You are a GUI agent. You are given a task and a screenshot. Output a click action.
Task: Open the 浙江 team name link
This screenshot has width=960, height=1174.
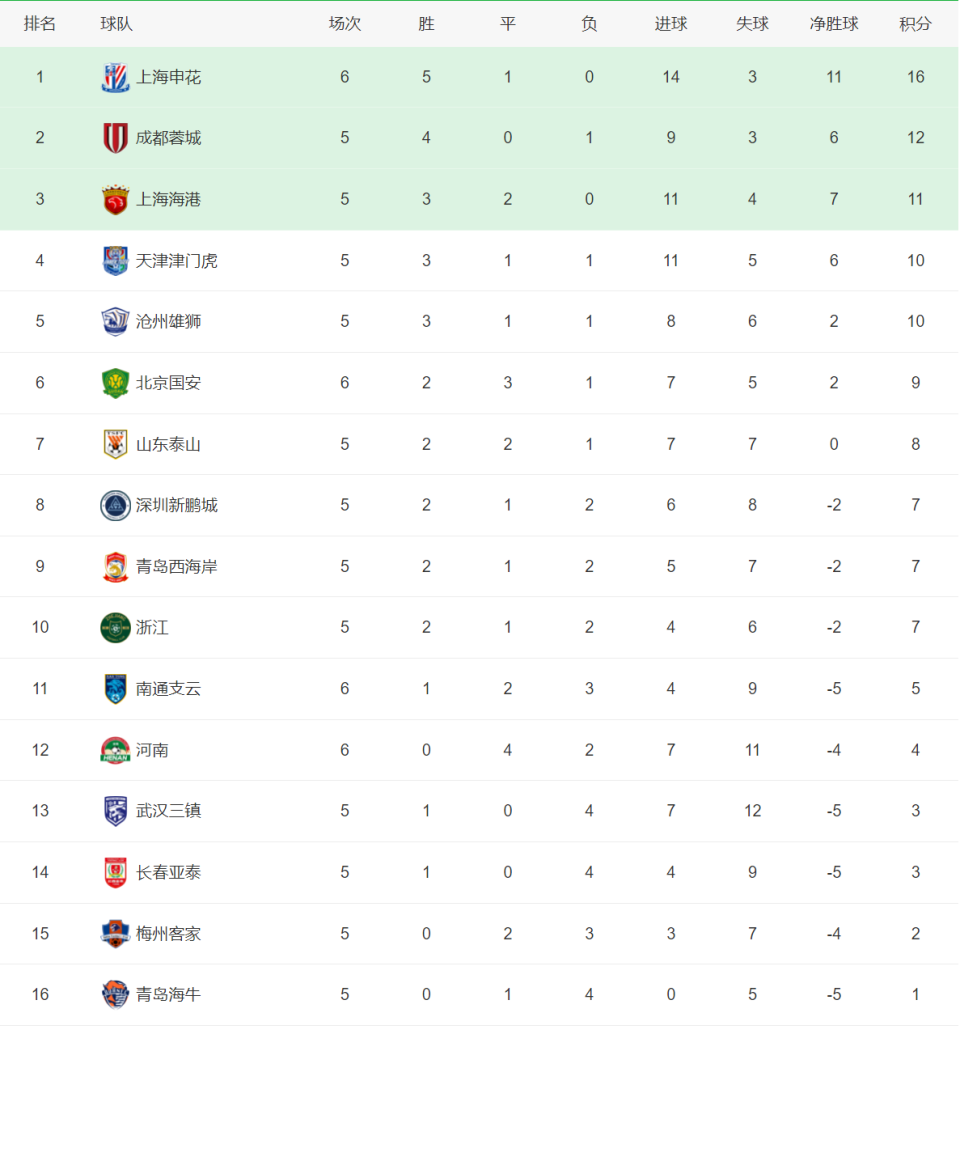click(x=152, y=628)
